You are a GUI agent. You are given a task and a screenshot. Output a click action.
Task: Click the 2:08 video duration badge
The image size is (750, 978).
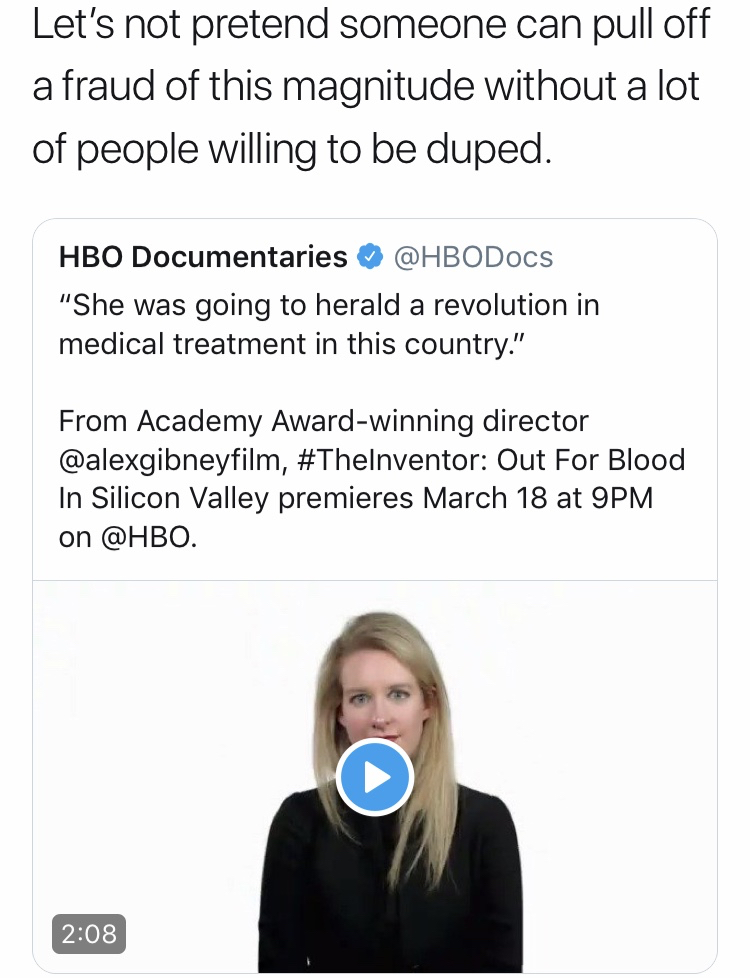(x=89, y=934)
